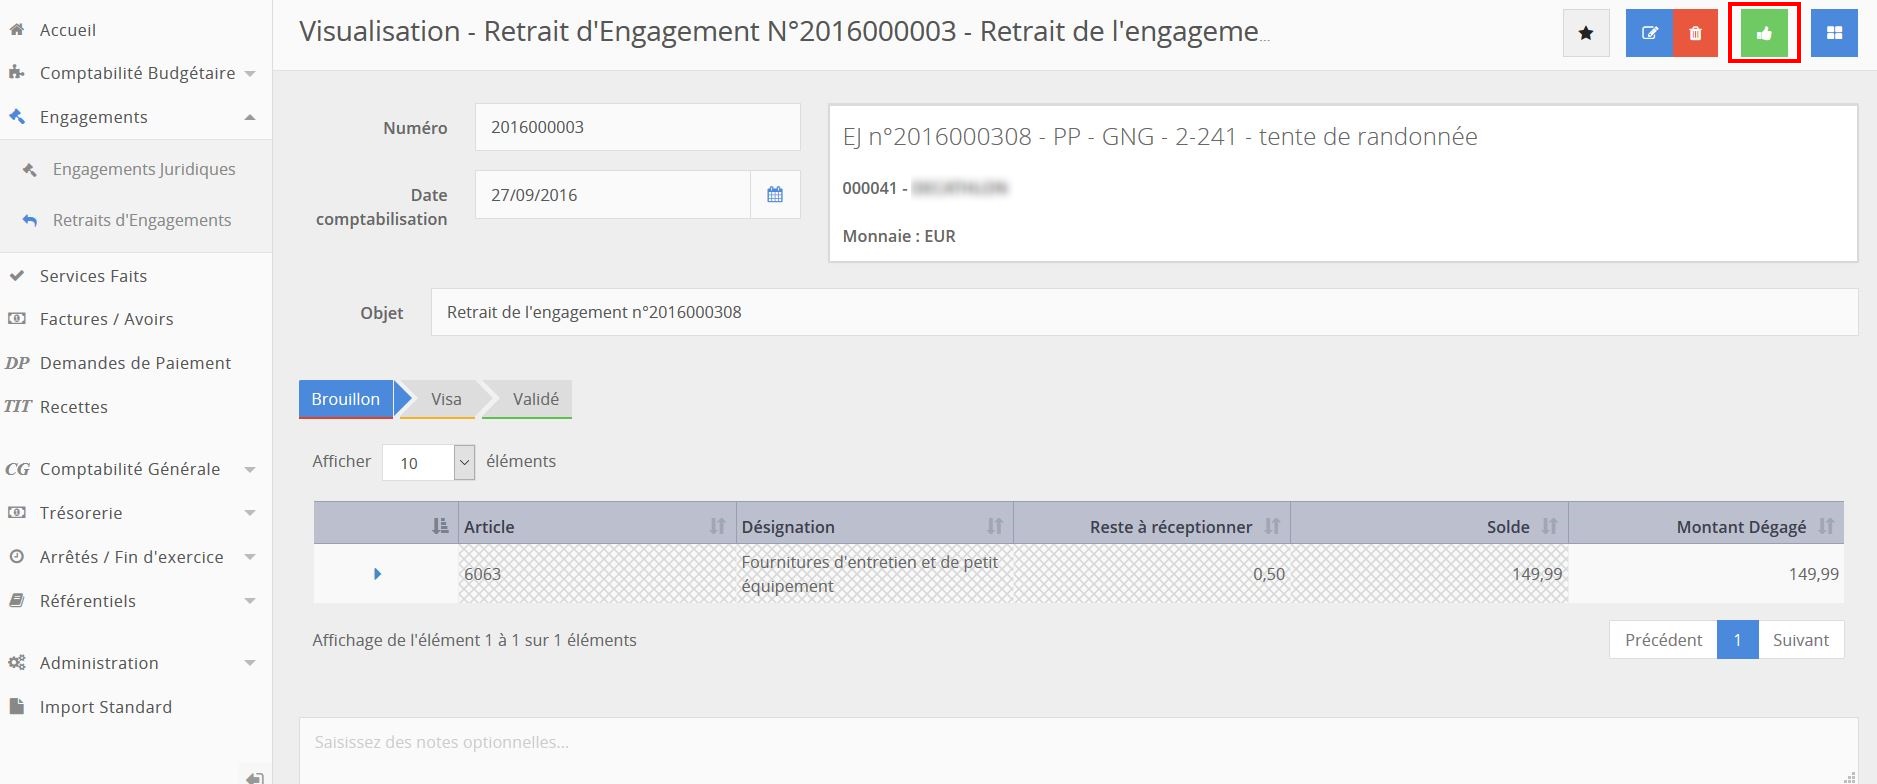Expand the row for article 6063
Image resolution: width=1877 pixels, height=784 pixels.
[x=377, y=574]
